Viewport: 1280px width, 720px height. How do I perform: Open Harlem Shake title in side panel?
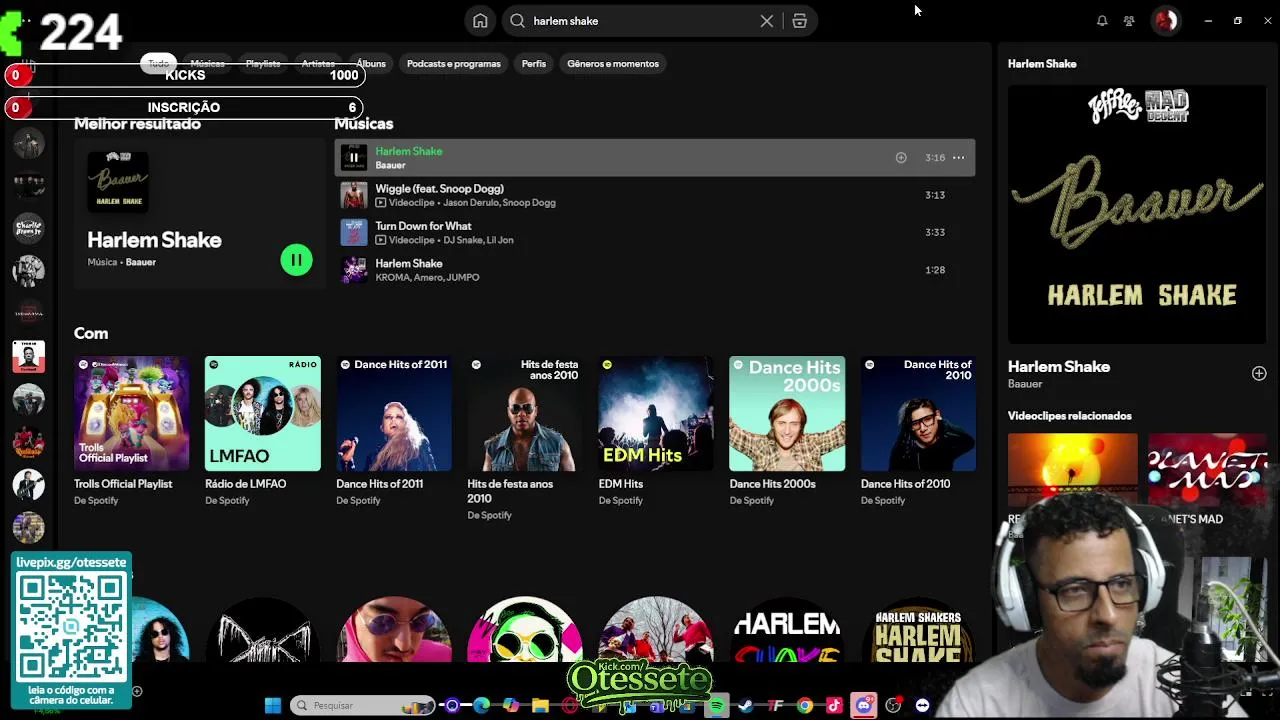(x=1059, y=367)
